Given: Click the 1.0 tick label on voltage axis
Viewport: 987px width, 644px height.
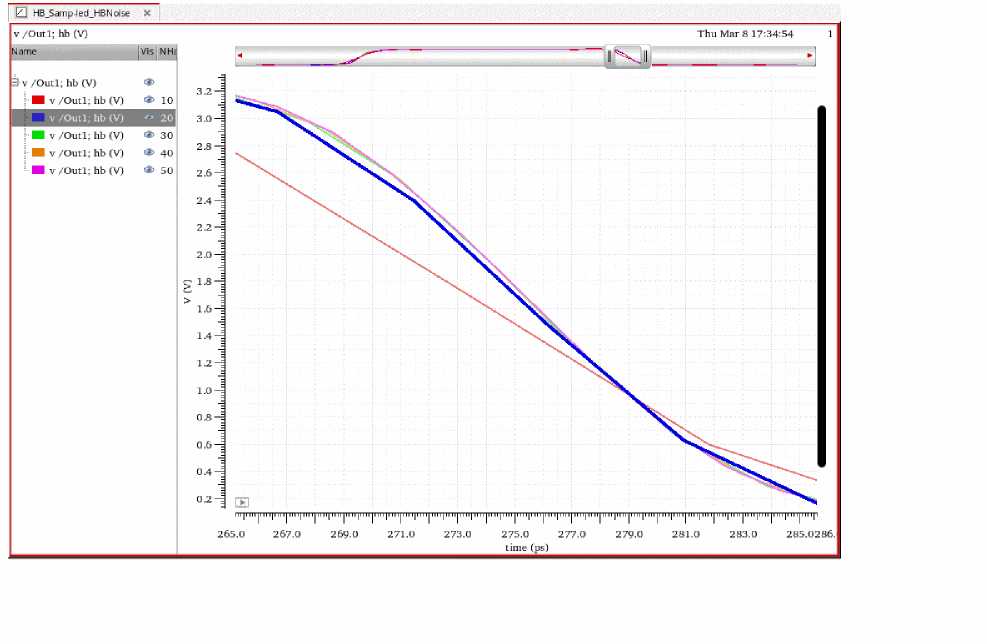Looking at the screenshot, I should (204, 390).
